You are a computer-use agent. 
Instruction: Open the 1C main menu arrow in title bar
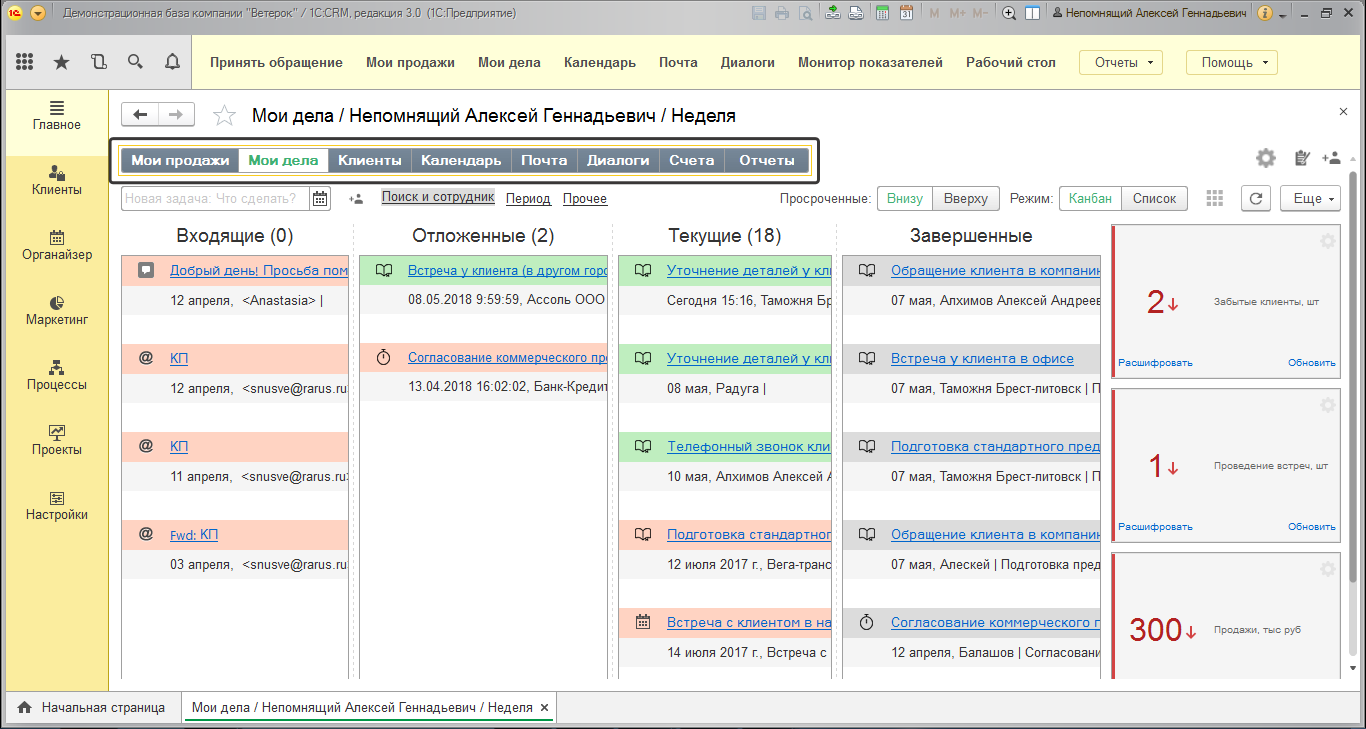point(38,13)
